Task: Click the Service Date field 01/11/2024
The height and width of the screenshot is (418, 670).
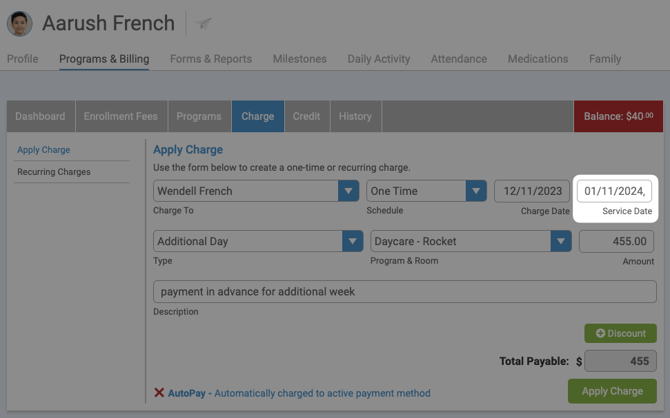Action: [x=614, y=191]
